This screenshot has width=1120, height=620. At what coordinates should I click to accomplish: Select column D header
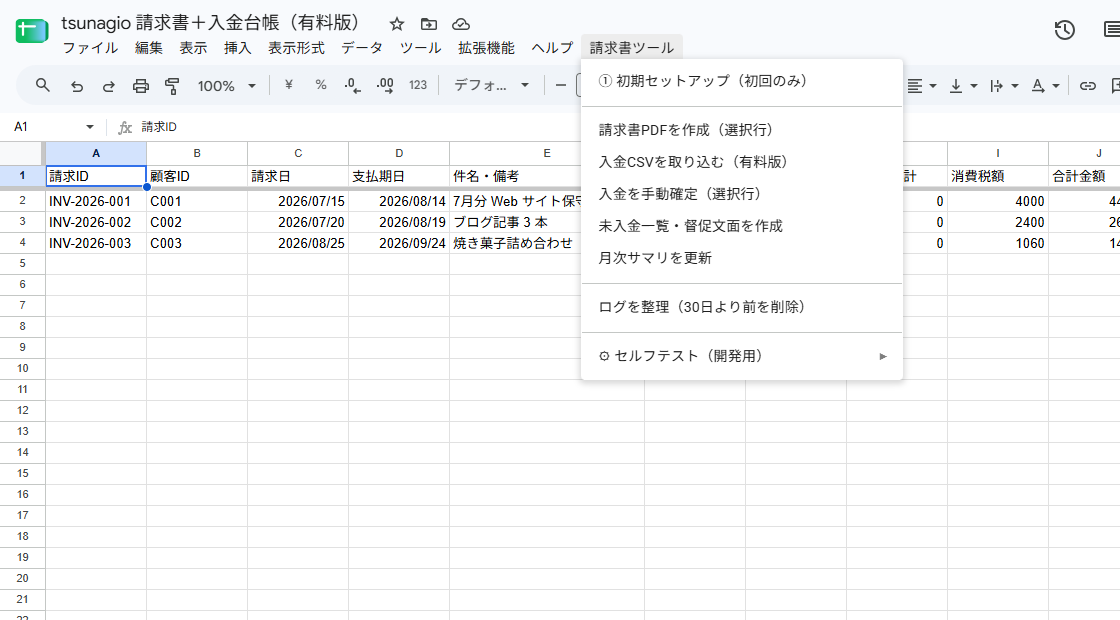pyautogui.click(x=399, y=153)
